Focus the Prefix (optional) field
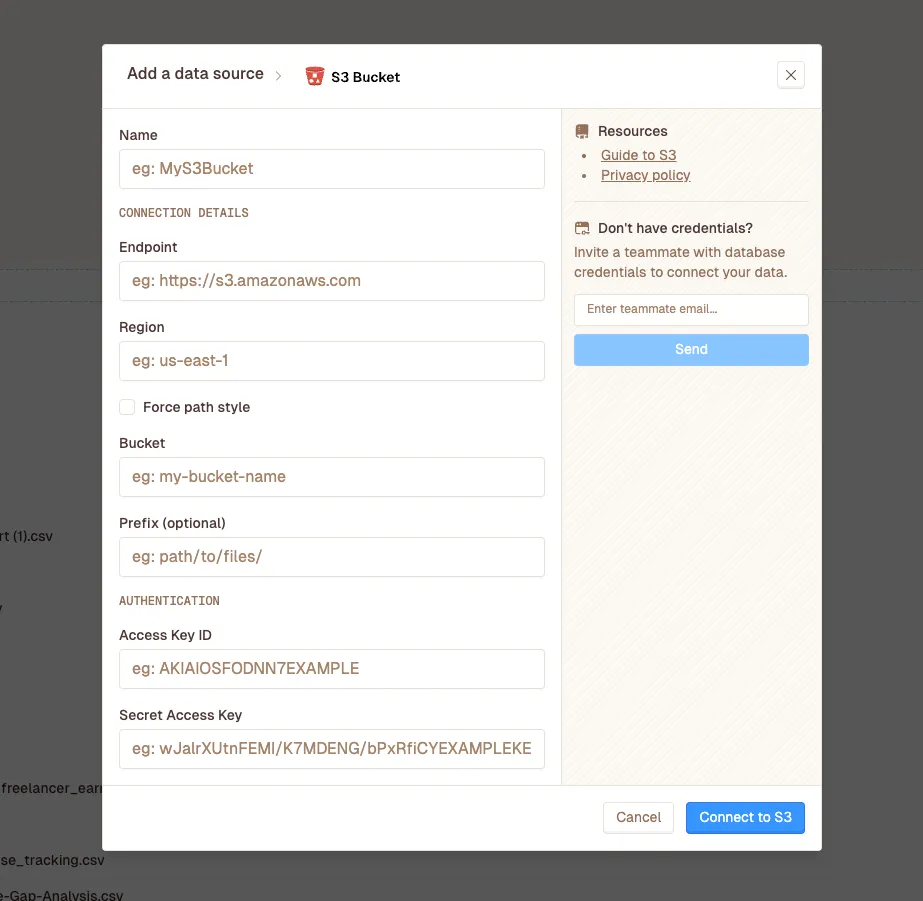The height and width of the screenshot is (901, 923). (331, 557)
